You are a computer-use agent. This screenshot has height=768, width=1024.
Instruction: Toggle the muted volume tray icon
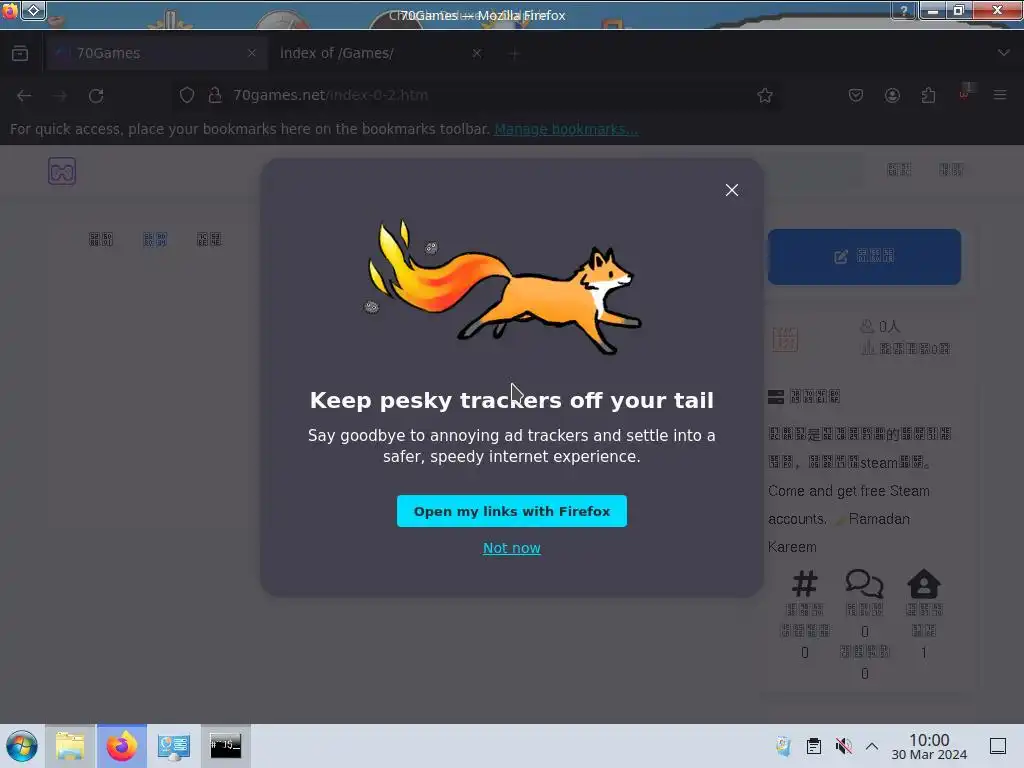[843, 746]
